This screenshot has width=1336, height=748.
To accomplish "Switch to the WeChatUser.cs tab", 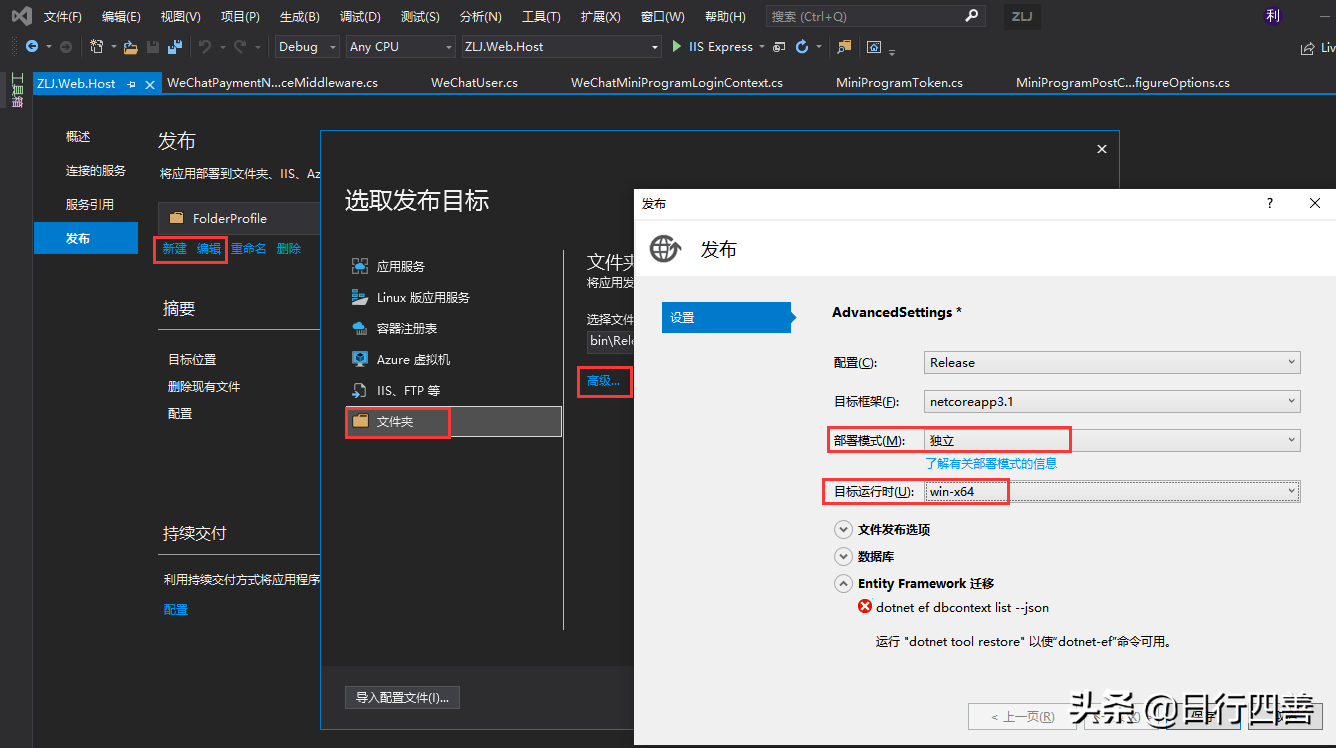I will pos(474,83).
